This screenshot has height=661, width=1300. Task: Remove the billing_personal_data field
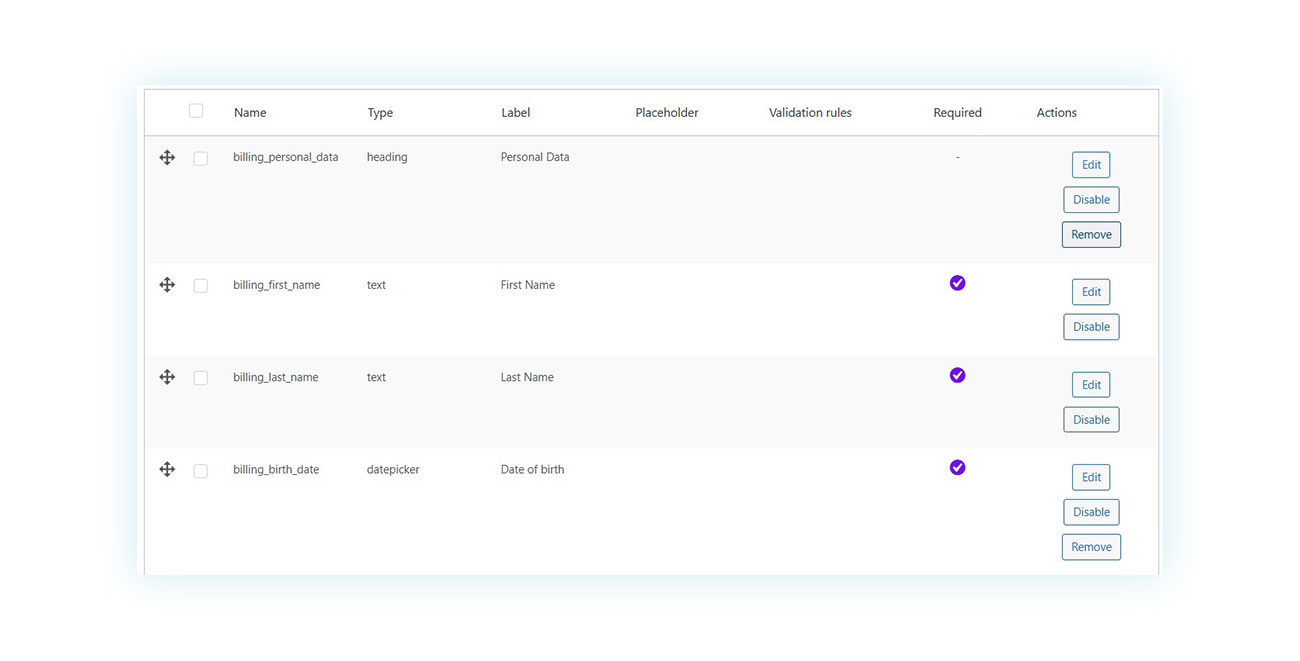[1091, 235]
